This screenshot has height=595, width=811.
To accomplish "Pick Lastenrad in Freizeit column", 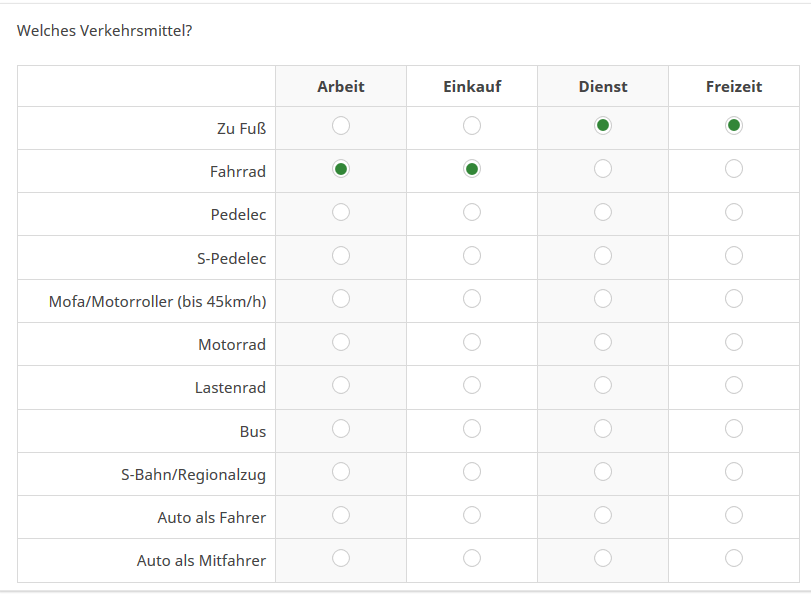I will [x=734, y=385].
